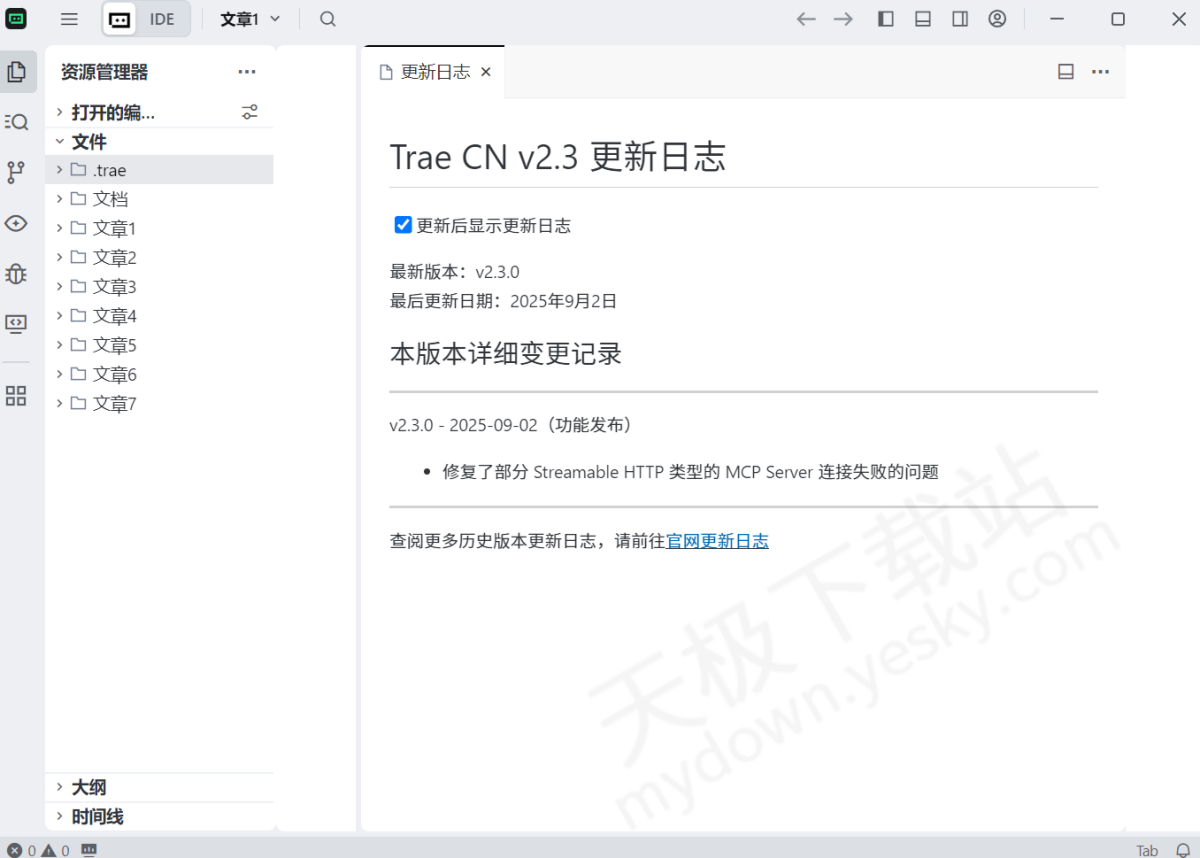This screenshot has width=1200, height=858.
Task: Click the notification bell in status bar
Action: pyautogui.click(x=1183, y=850)
